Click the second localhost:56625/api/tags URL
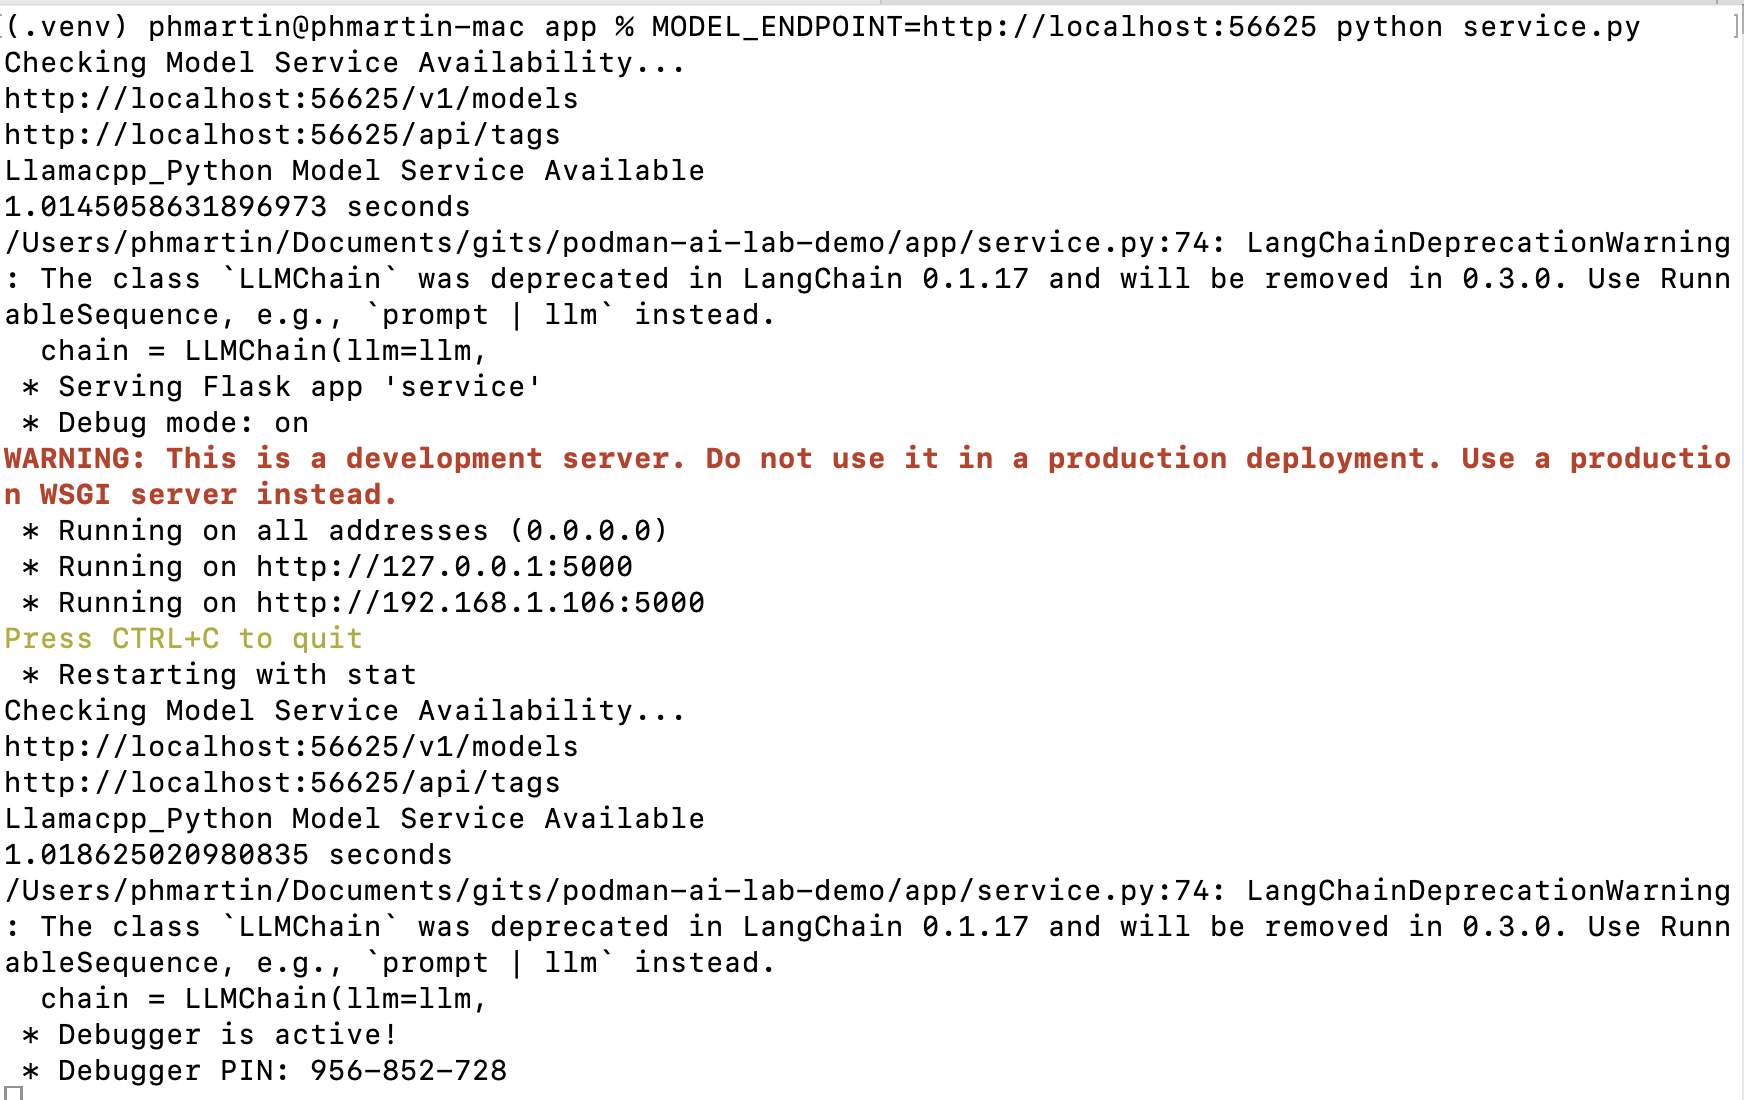The height and width of the screenshot is (1100, 1744). pos(282,783)
